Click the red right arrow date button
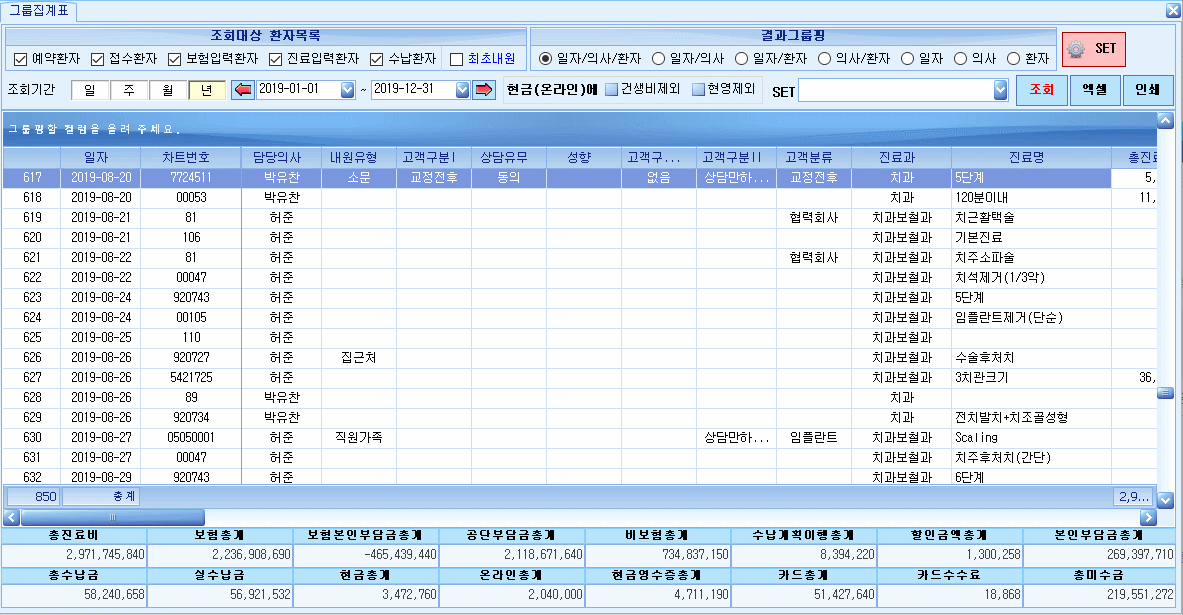The image size is (1183, 615). (x=484, y=90)
